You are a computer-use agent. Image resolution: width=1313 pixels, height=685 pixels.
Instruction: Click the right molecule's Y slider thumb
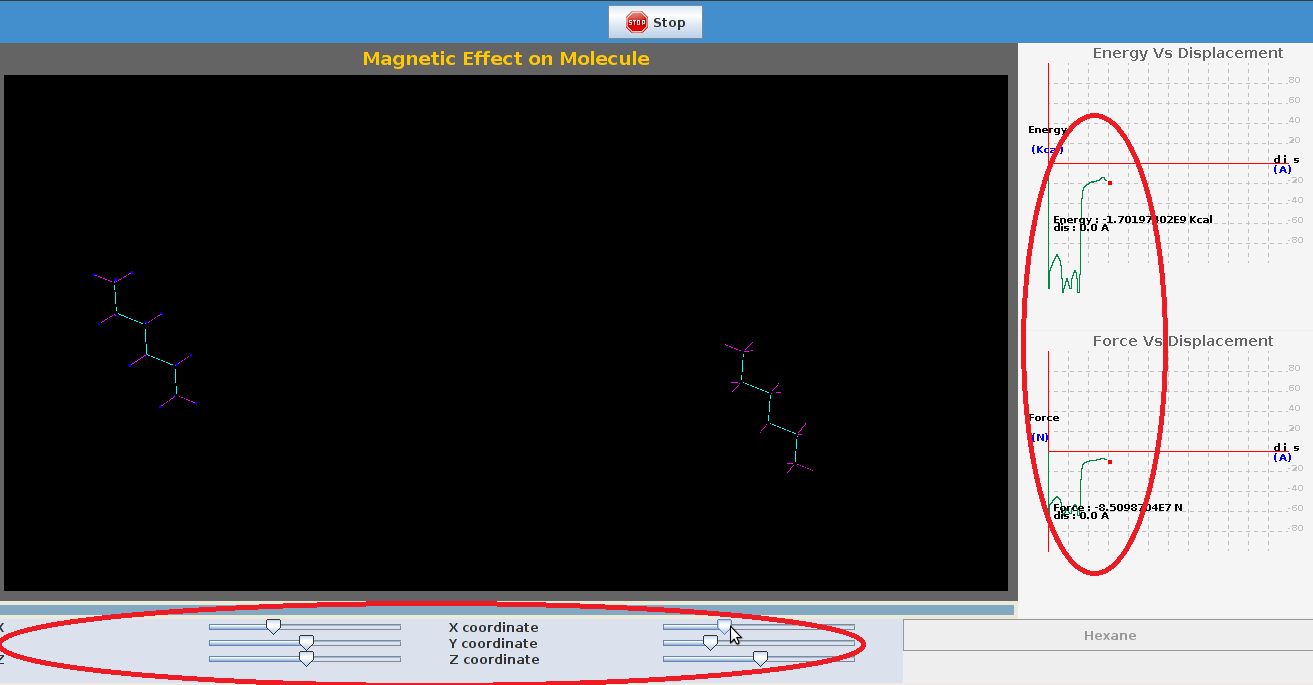710,643
